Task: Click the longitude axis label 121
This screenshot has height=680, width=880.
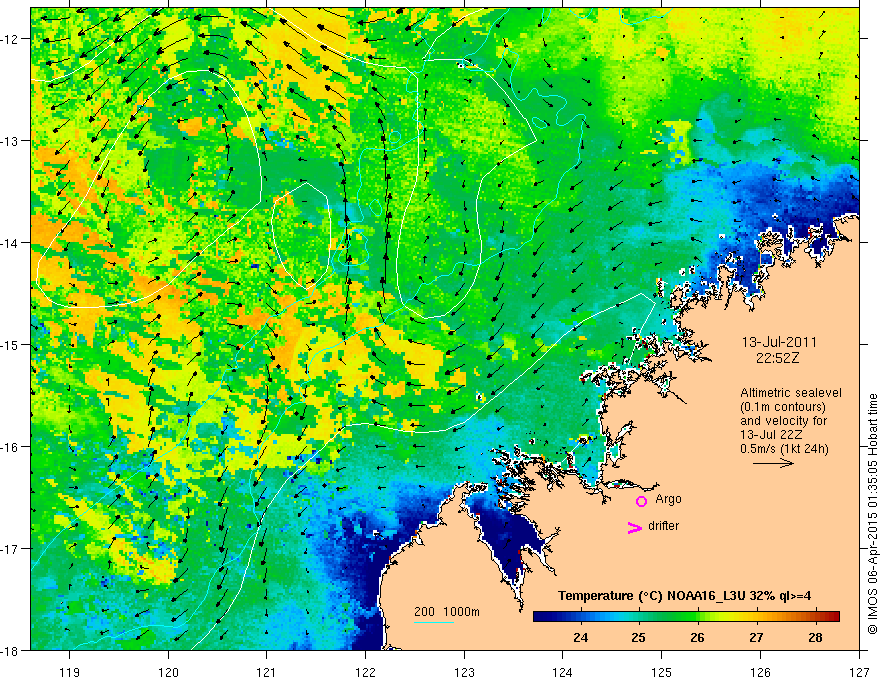Action: (x=267, y=672)
